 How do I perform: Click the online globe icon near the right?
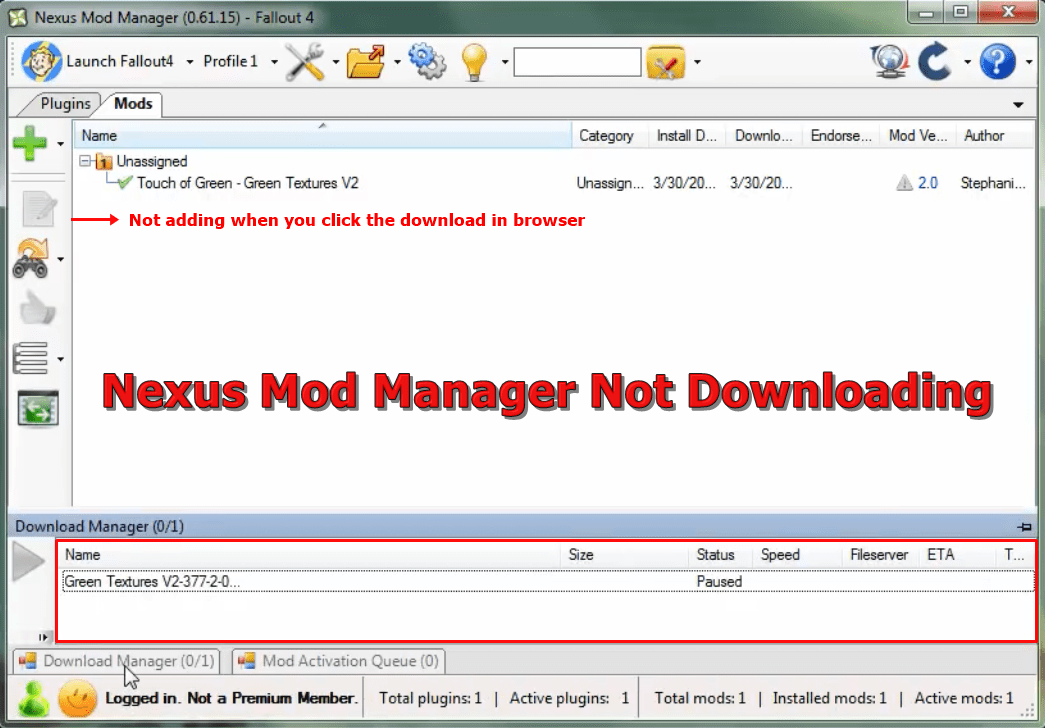coord(889,60)
